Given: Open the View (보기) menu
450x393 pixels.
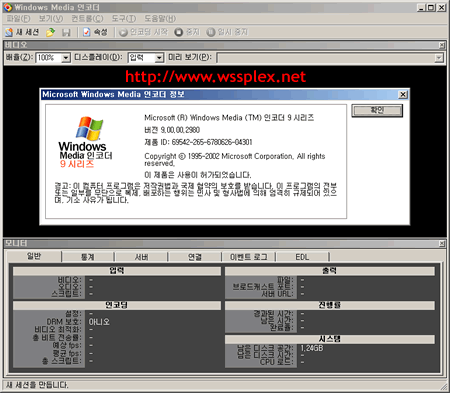Looking at the screenshot, I should [x=51, y=19].
